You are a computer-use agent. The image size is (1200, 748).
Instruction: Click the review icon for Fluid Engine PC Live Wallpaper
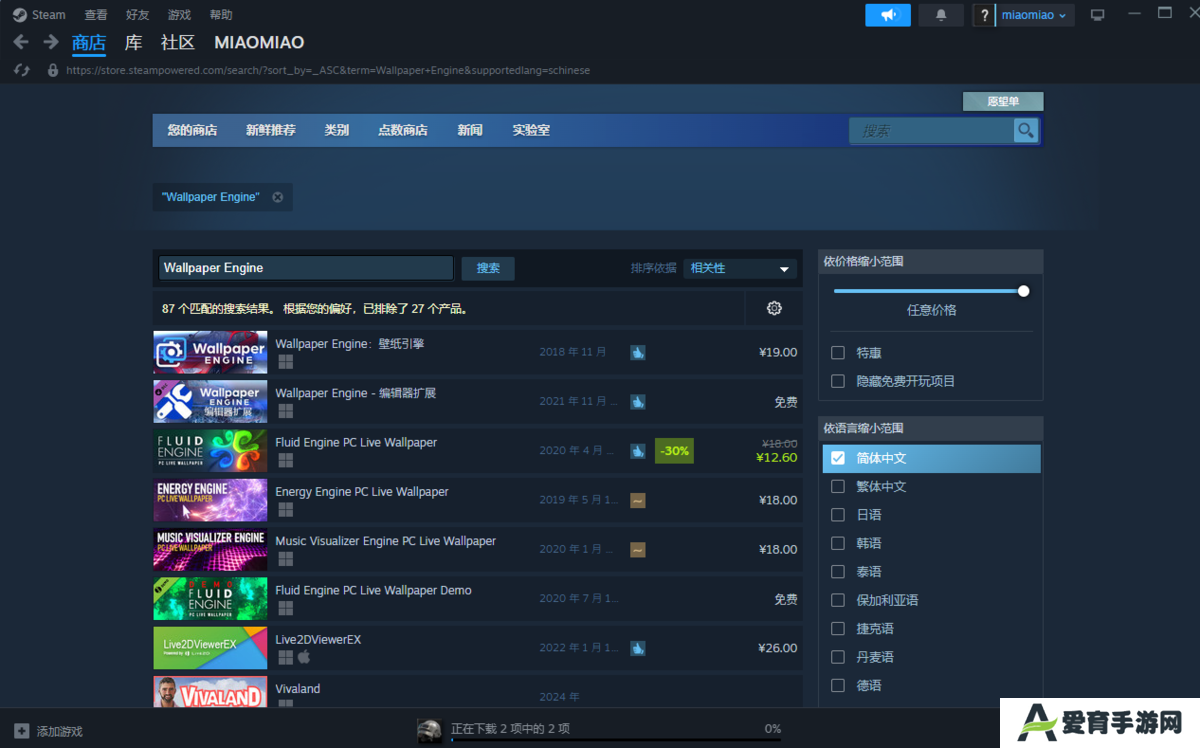tap(638, 451)
